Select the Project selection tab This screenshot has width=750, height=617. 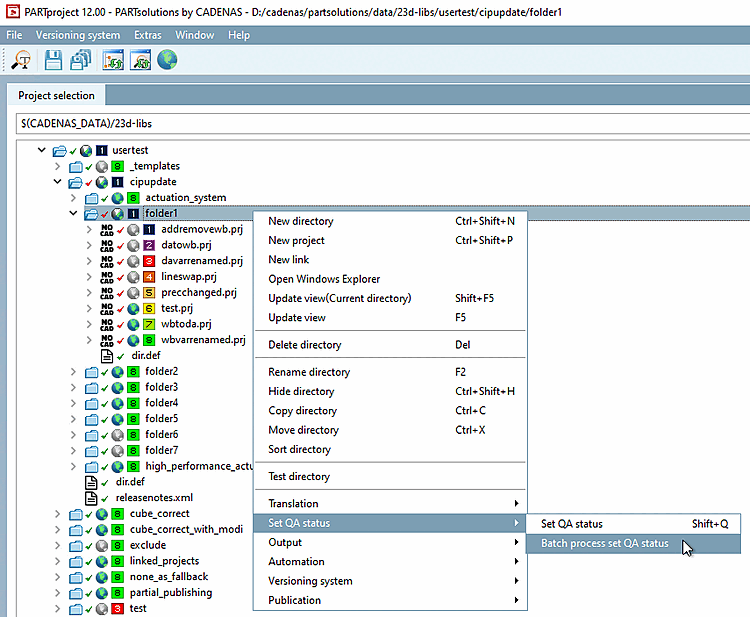(x=56, y=96)
